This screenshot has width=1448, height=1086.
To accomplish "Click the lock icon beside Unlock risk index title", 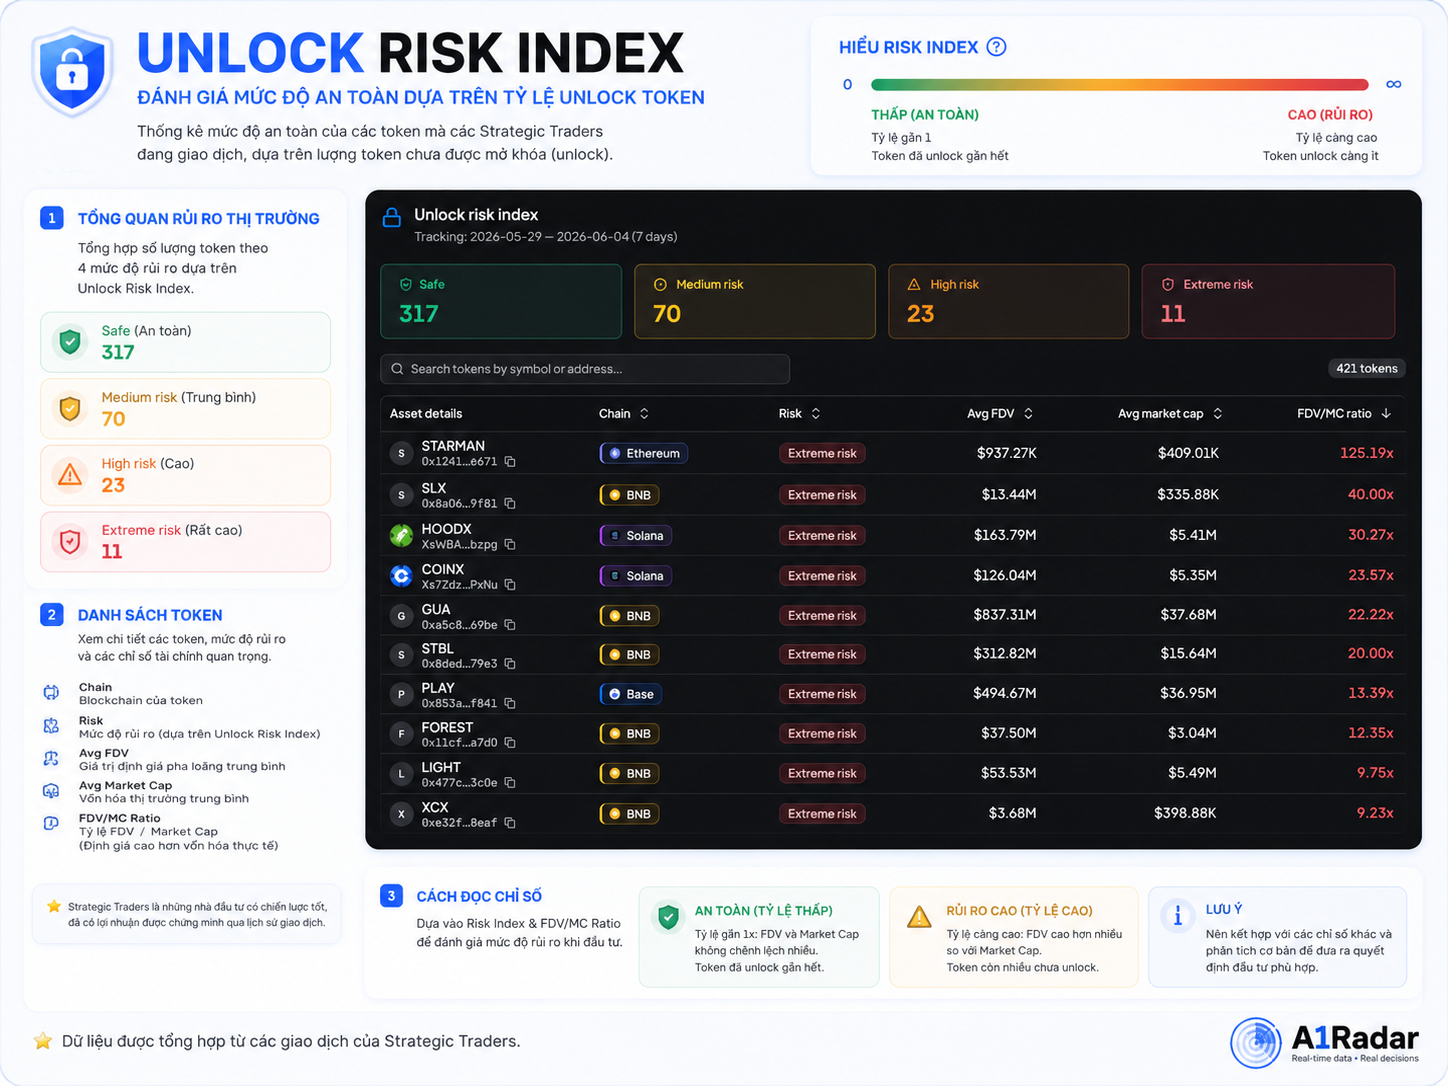I will [392, 217].
